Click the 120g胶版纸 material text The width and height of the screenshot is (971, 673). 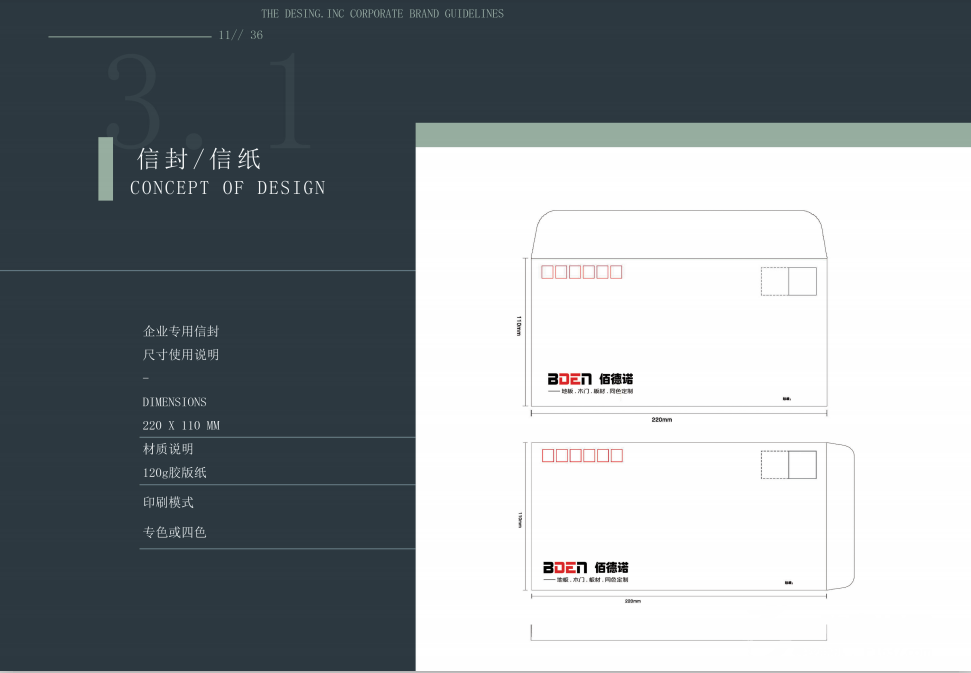[x=174, y=473]
